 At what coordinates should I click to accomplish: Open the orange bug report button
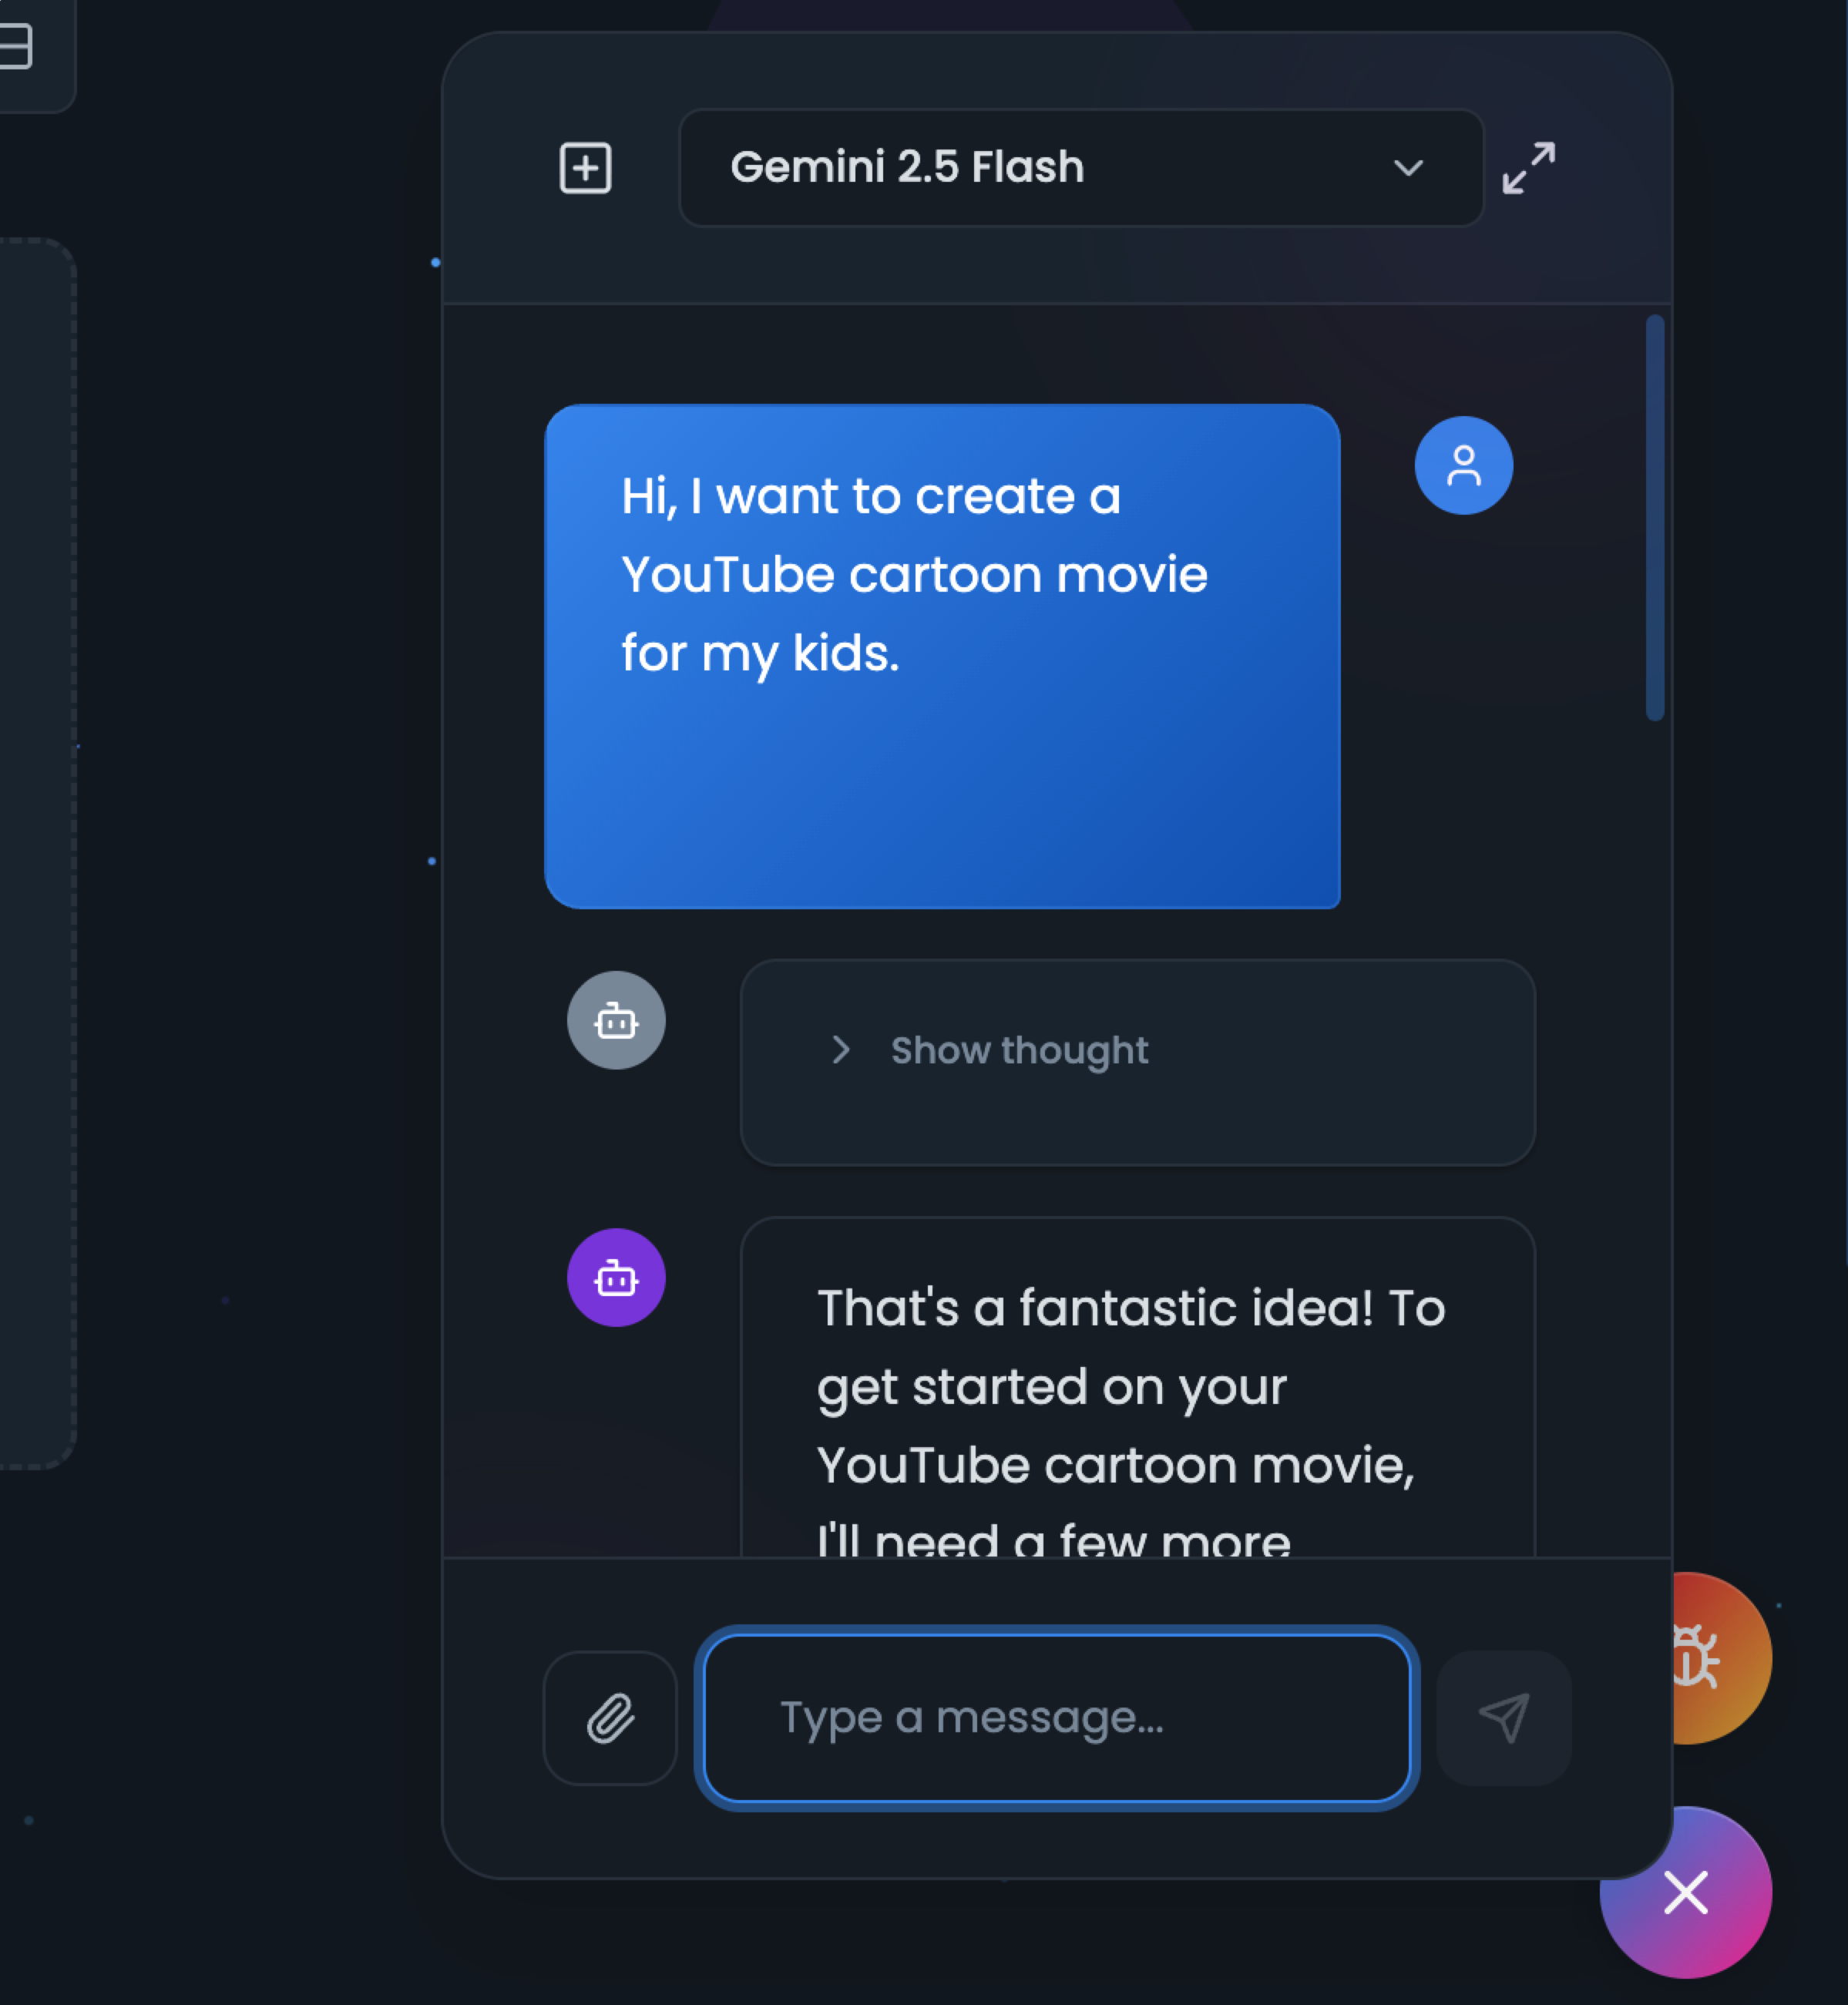tap(1724, 1658)
